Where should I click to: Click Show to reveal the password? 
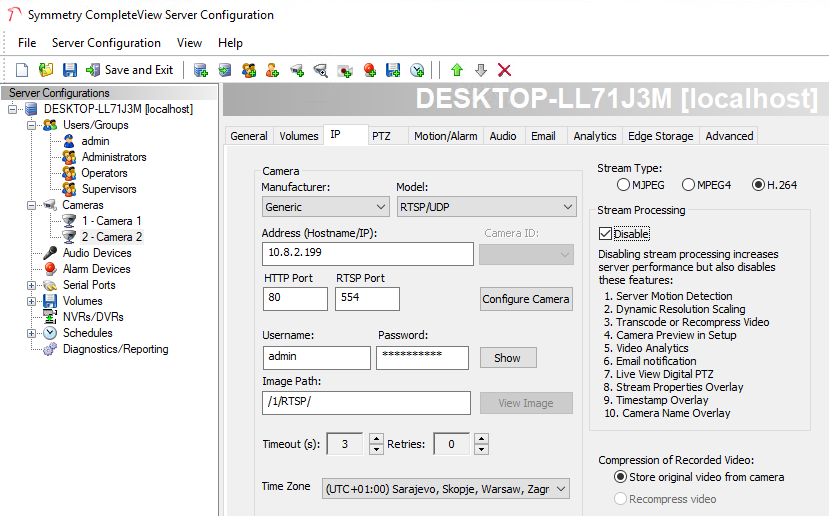507,358
